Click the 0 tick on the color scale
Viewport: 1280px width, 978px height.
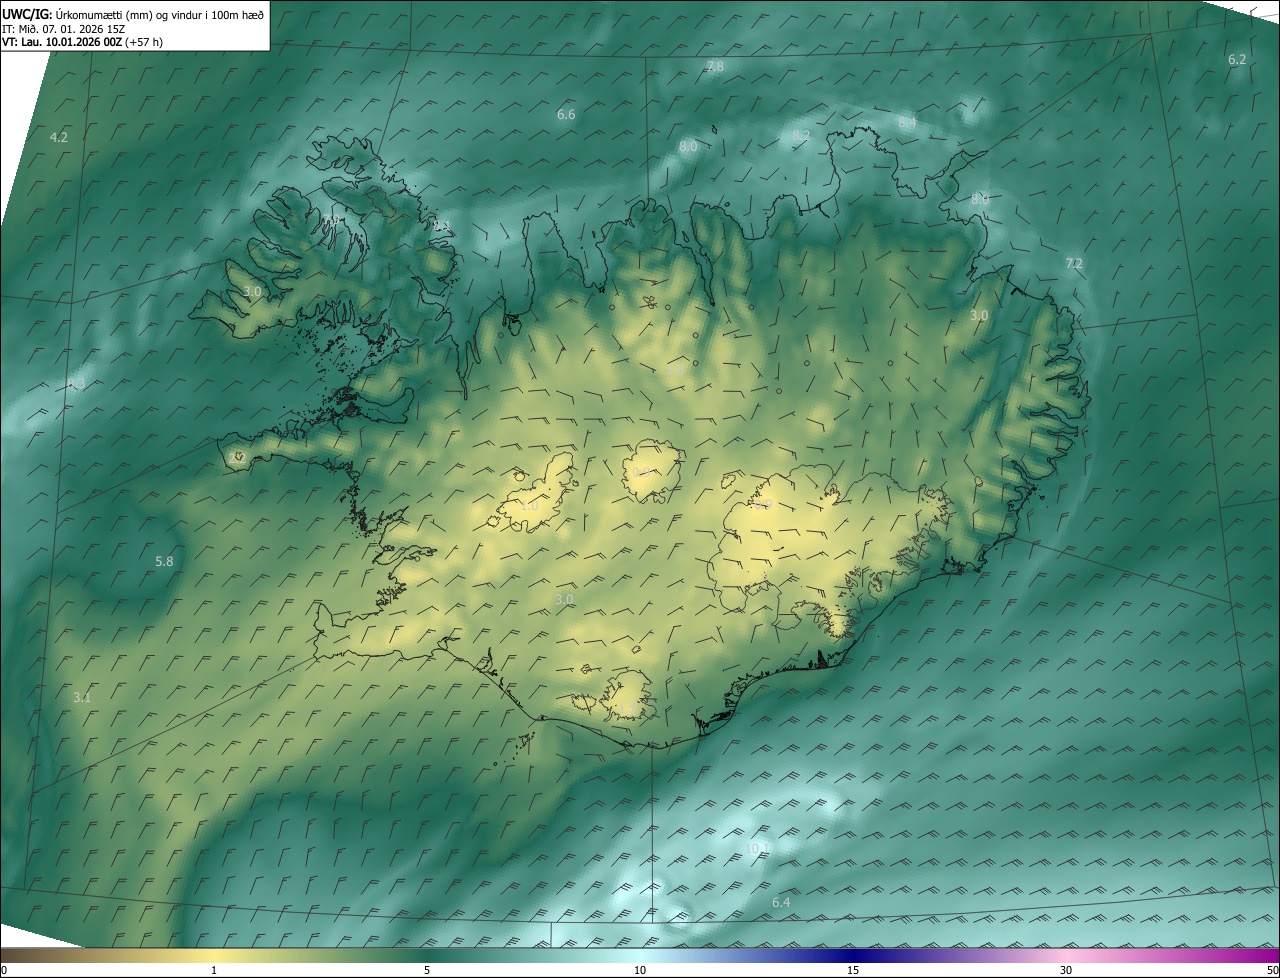(x=4, y=971)
